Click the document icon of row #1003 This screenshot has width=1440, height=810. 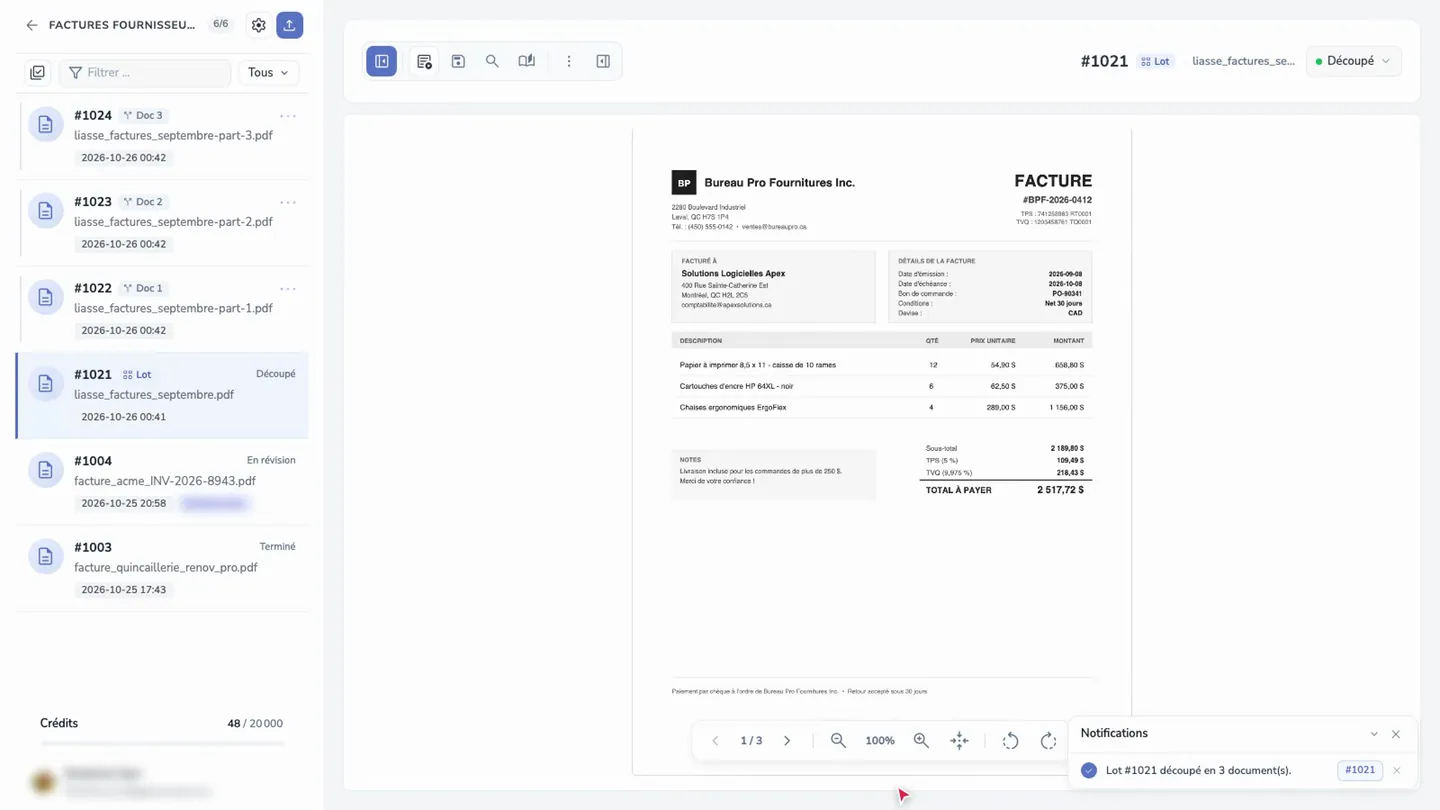pos(46,557)
